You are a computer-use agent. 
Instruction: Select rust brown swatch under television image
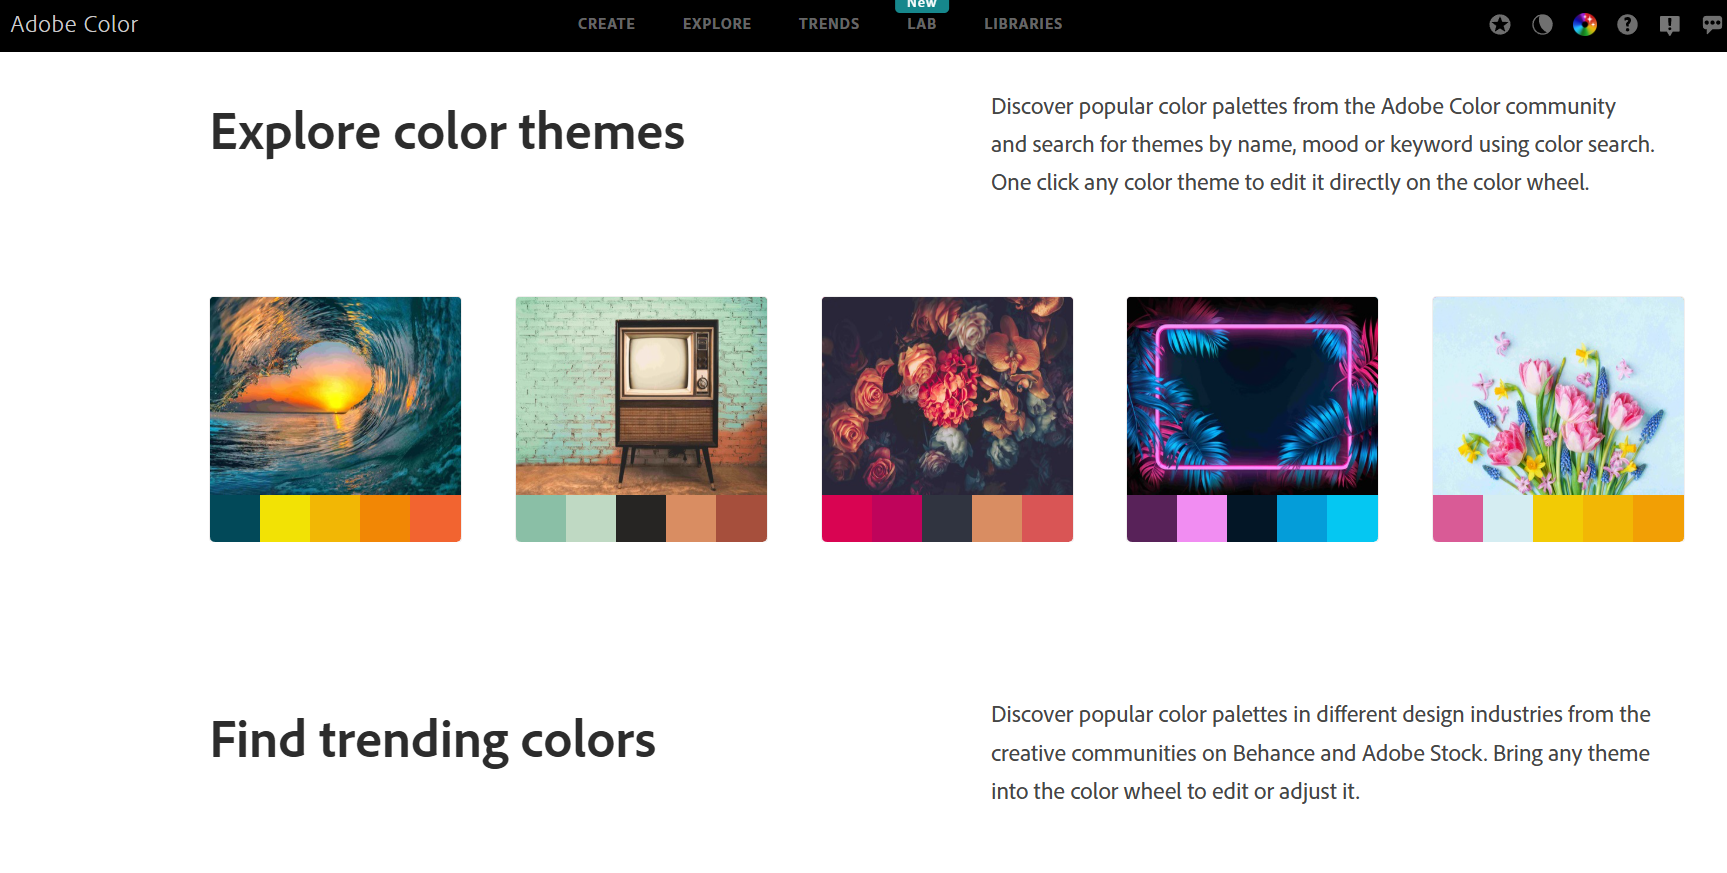(x=741, y=518)
